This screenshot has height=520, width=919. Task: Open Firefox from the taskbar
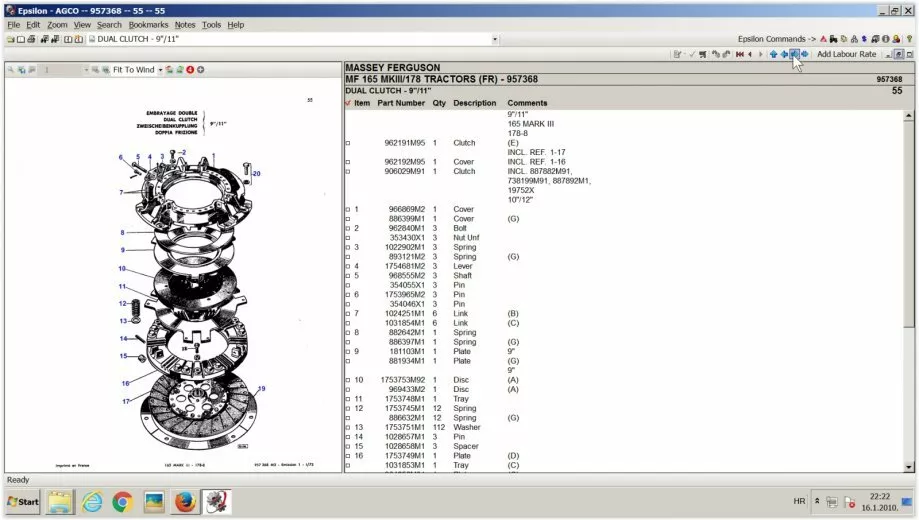coord(185,502)
